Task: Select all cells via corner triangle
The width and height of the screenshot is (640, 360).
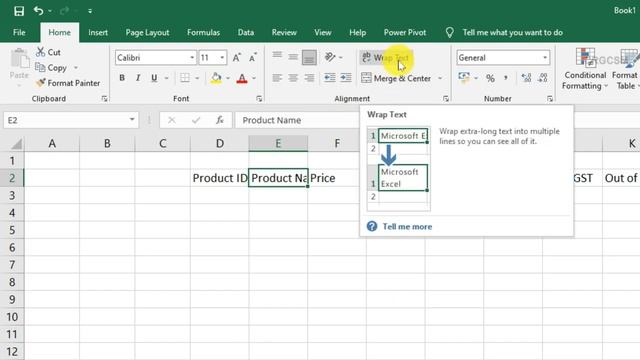Action: click(x=16, y=144)
